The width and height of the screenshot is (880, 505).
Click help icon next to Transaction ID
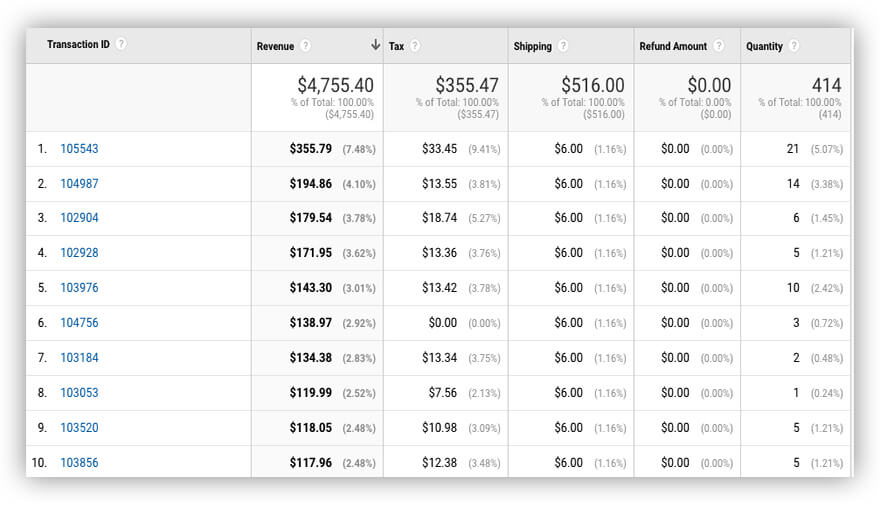pyautogui.click(x=121, y=44)
